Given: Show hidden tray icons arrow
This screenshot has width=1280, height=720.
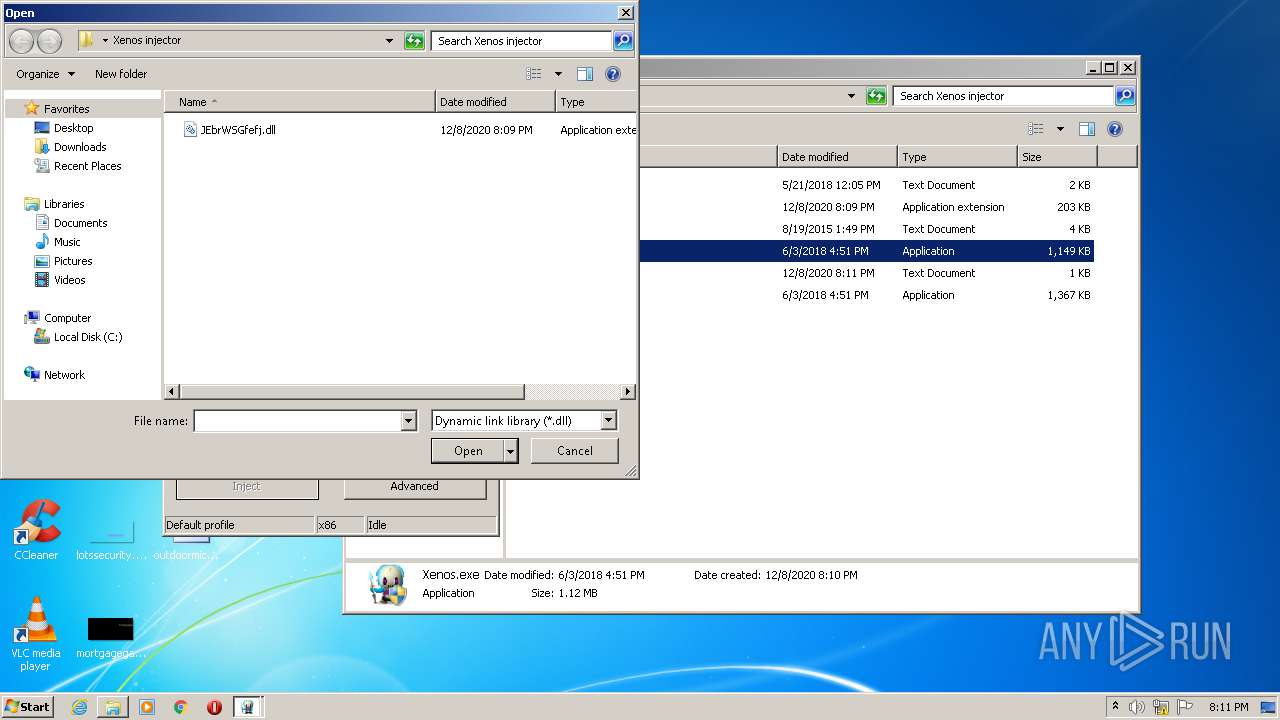Looking at the screenshot, I should point(1115,707).
